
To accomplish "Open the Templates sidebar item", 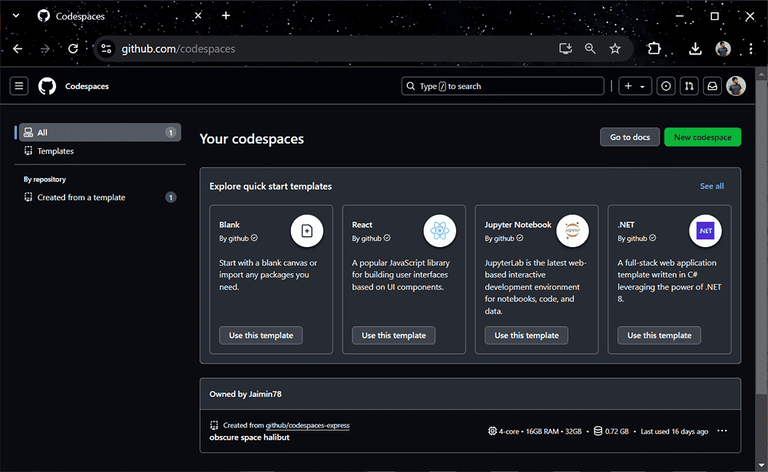I will tap(55, 151).
